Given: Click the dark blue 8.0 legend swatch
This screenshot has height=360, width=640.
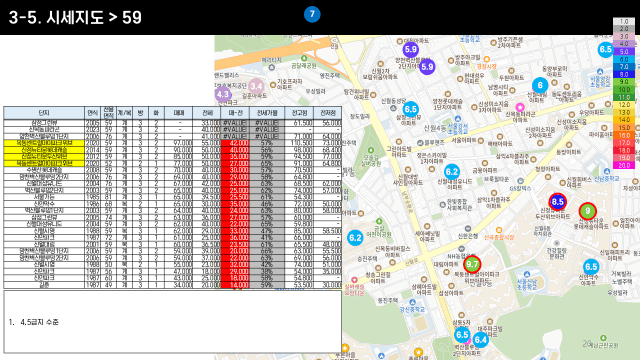Looking at the screenshot, I should [x=624, y=74].
